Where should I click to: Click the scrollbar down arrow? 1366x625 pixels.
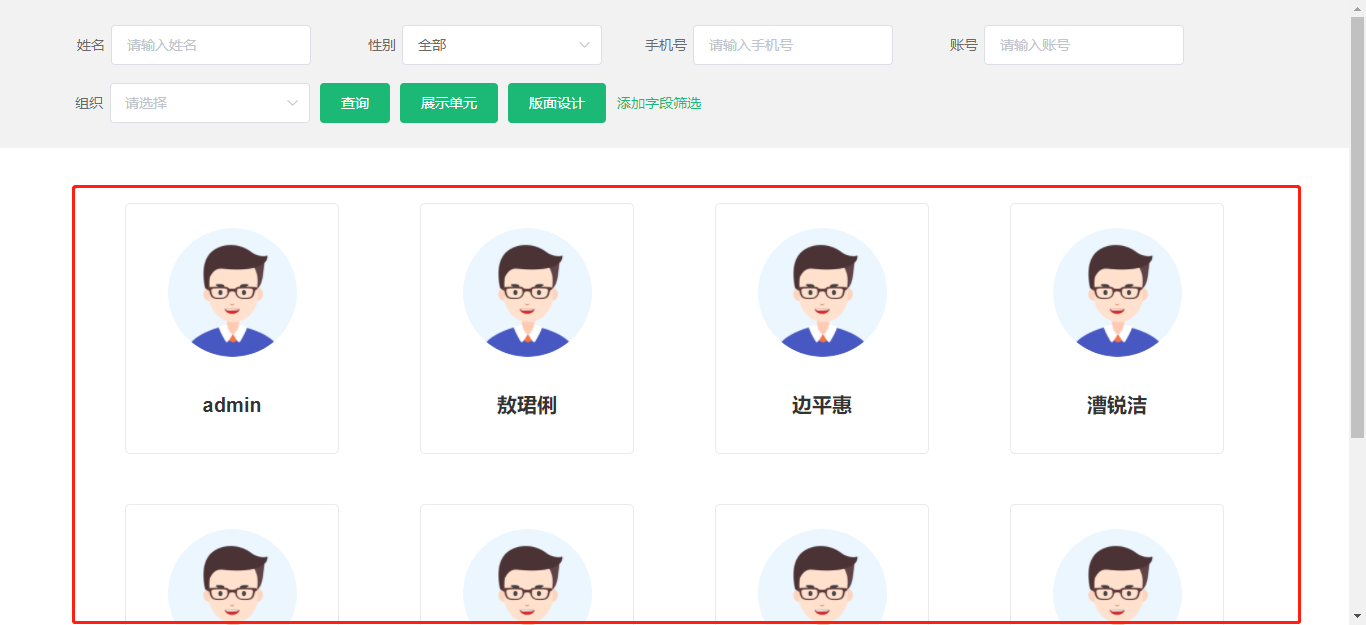tap(1357, 616)
